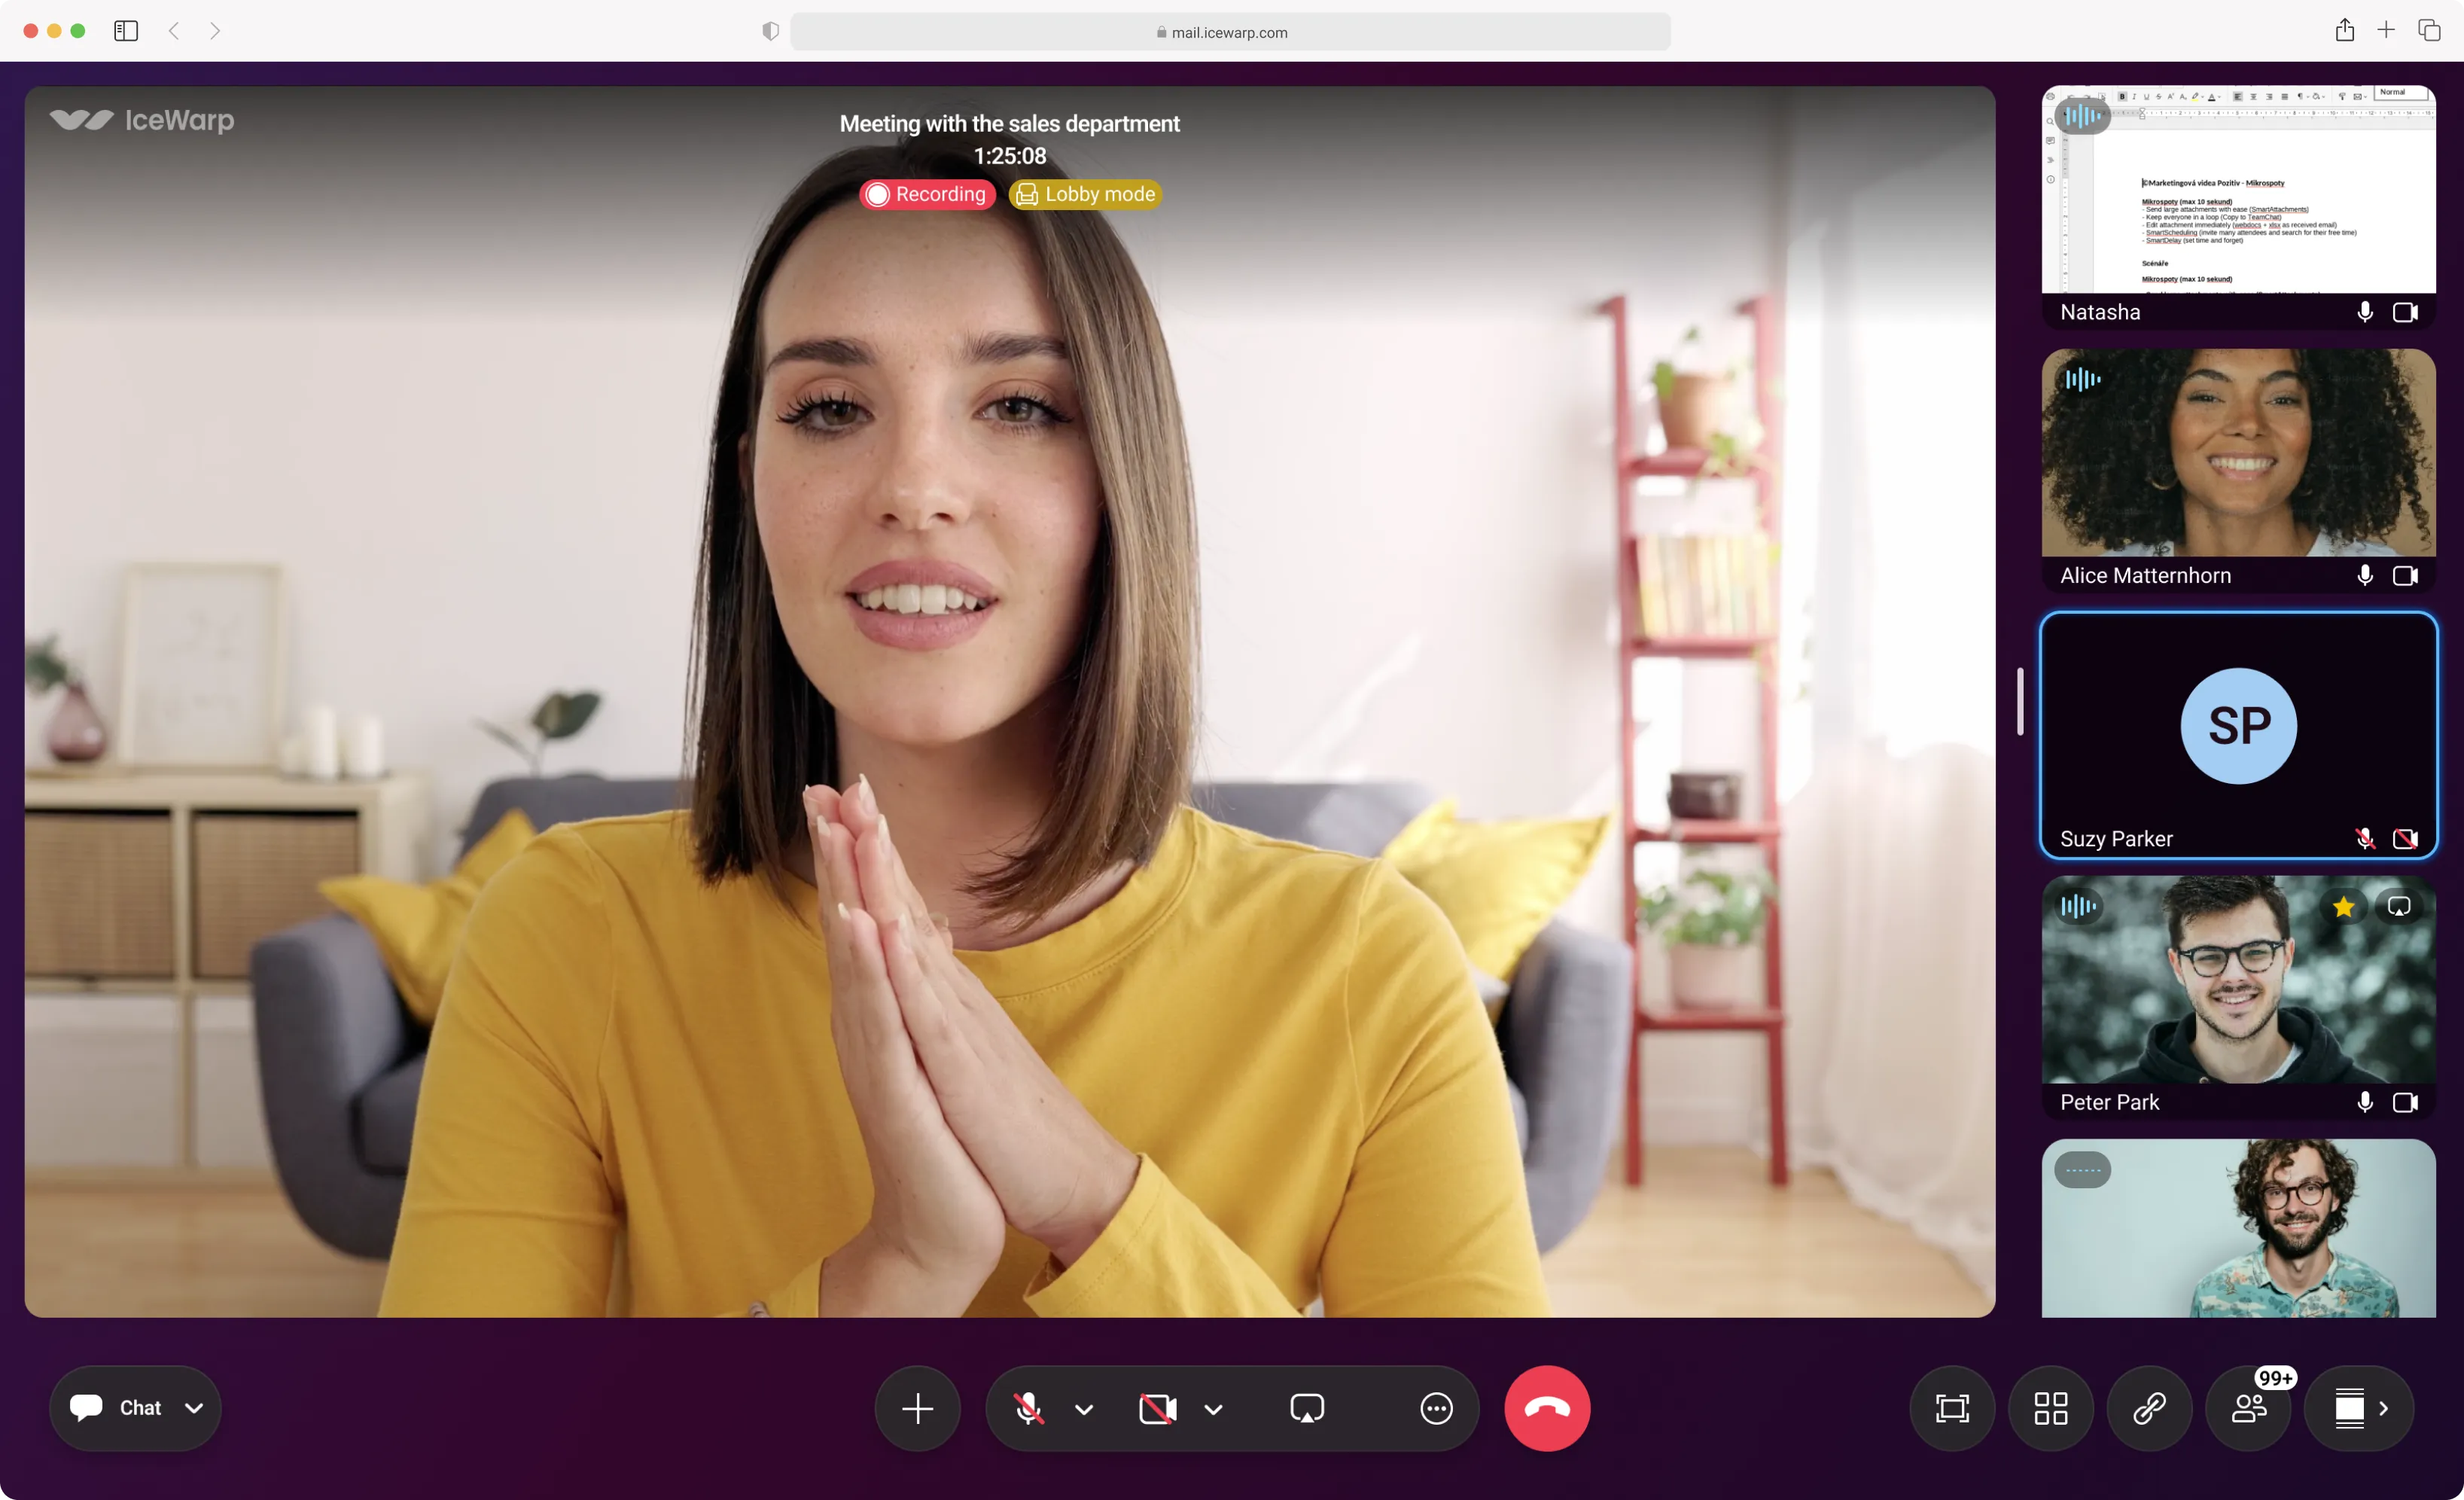This screenshot has width=2464, height=1500.
Task: Open the more options ellipsis menu
Action: (x=1436, y=1408)
